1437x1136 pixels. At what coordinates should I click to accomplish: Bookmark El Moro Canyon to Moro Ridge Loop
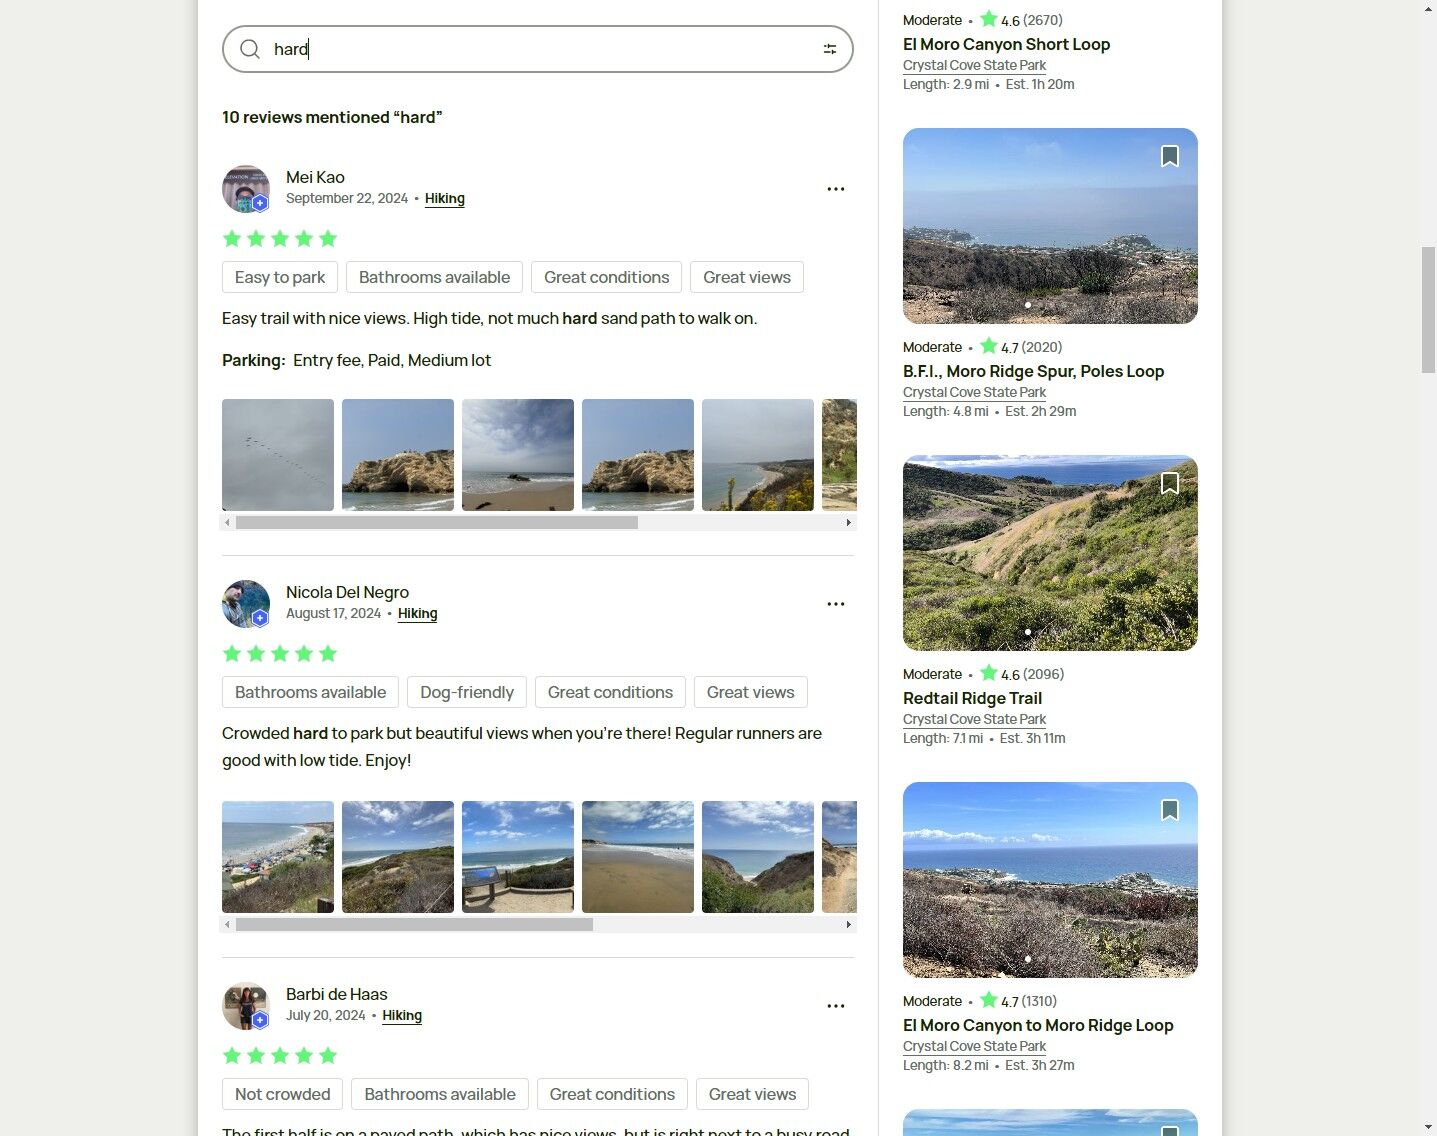pyautogui.click(x=1170, y=810)
